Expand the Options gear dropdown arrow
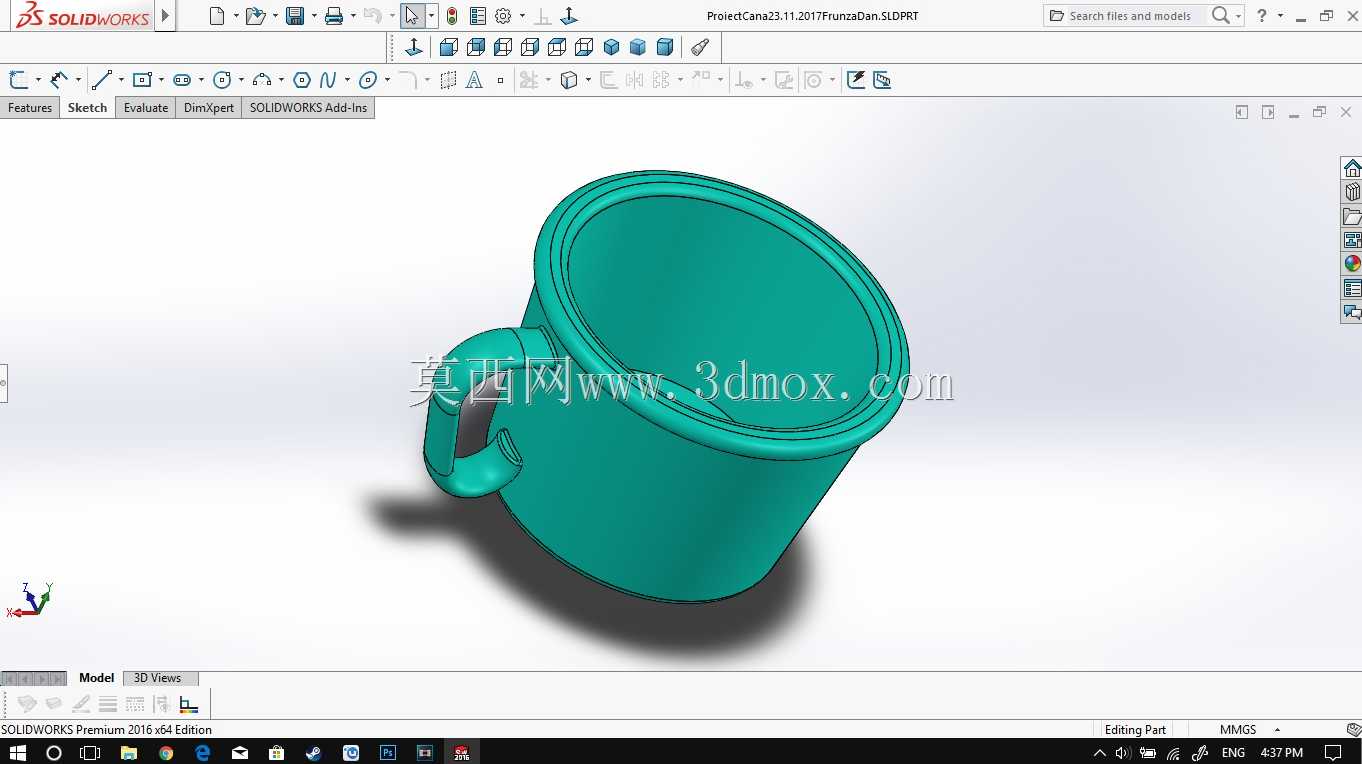1362x764 pixels. [522, 16]
